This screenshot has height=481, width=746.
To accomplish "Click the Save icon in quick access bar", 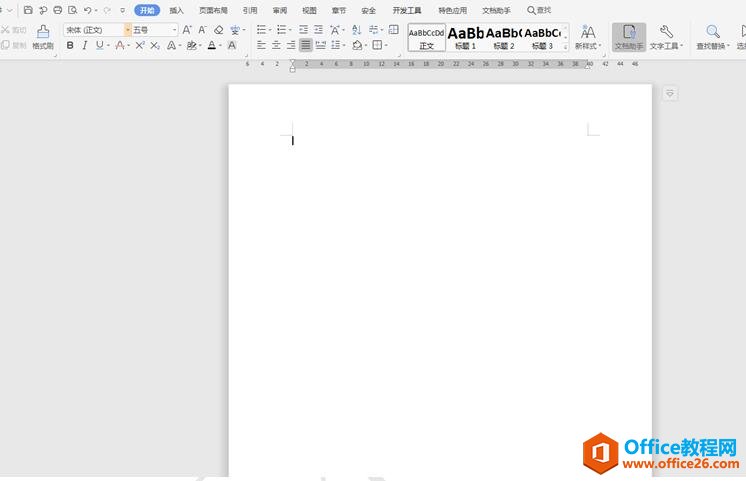I will [28, 10].
